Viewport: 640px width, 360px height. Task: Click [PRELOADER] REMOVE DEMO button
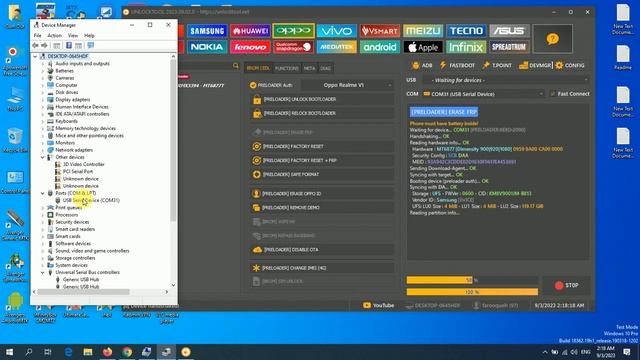(x=322, y=208)
